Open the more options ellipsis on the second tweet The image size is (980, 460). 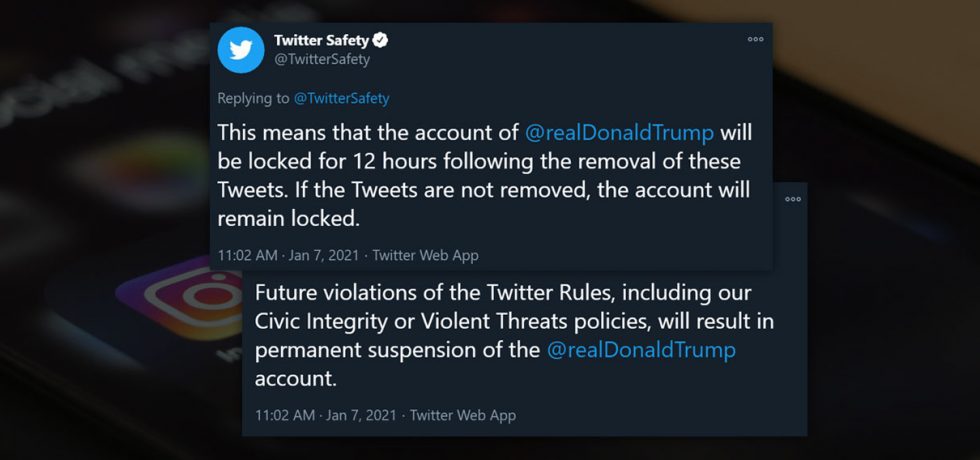tap(793, 199)
